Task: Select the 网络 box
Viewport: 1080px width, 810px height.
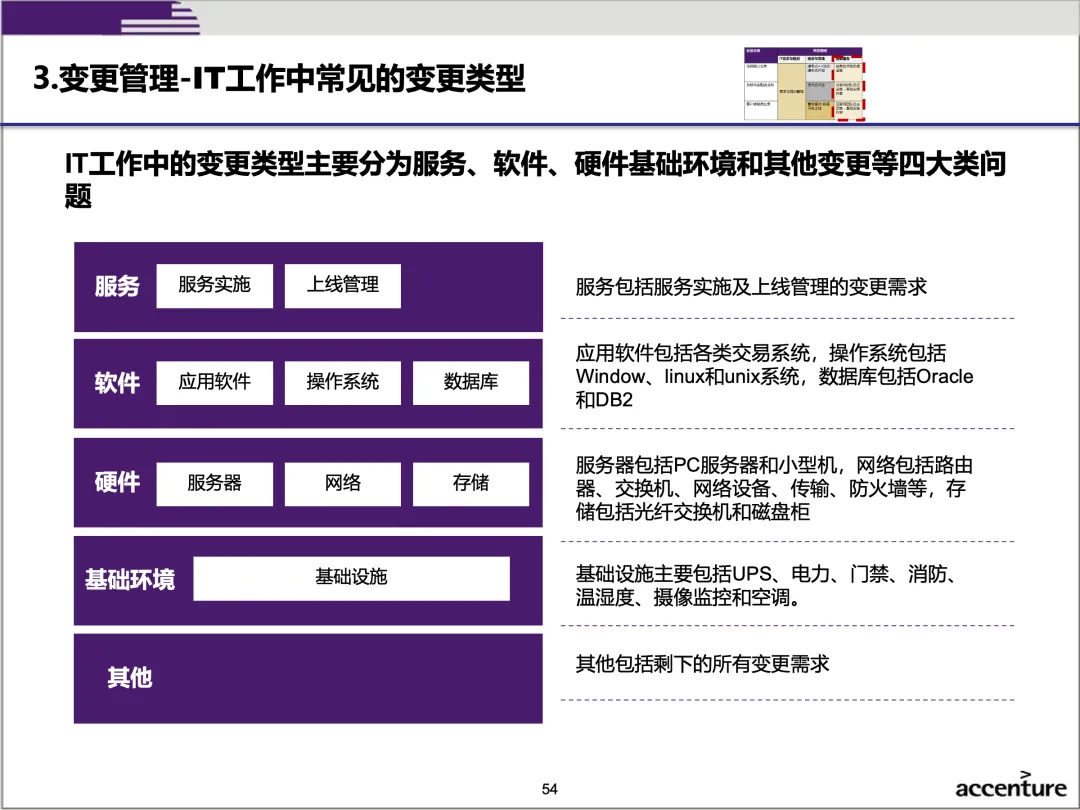Action: 342,484
